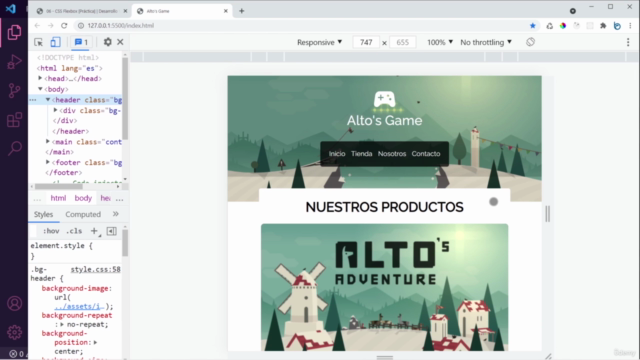
Task: Bookmark page with star icon
Action: (x=533, y=26)
